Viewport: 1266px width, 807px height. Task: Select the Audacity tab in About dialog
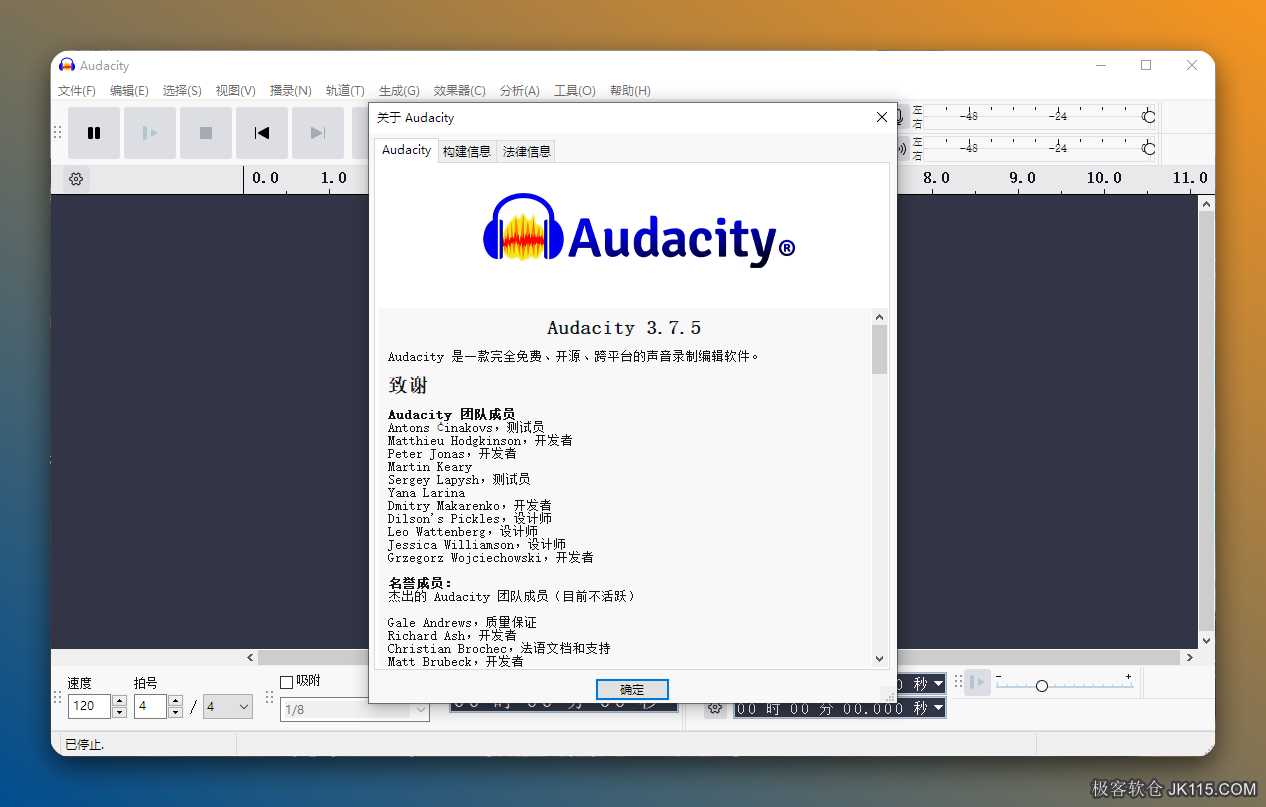[406, 150]
